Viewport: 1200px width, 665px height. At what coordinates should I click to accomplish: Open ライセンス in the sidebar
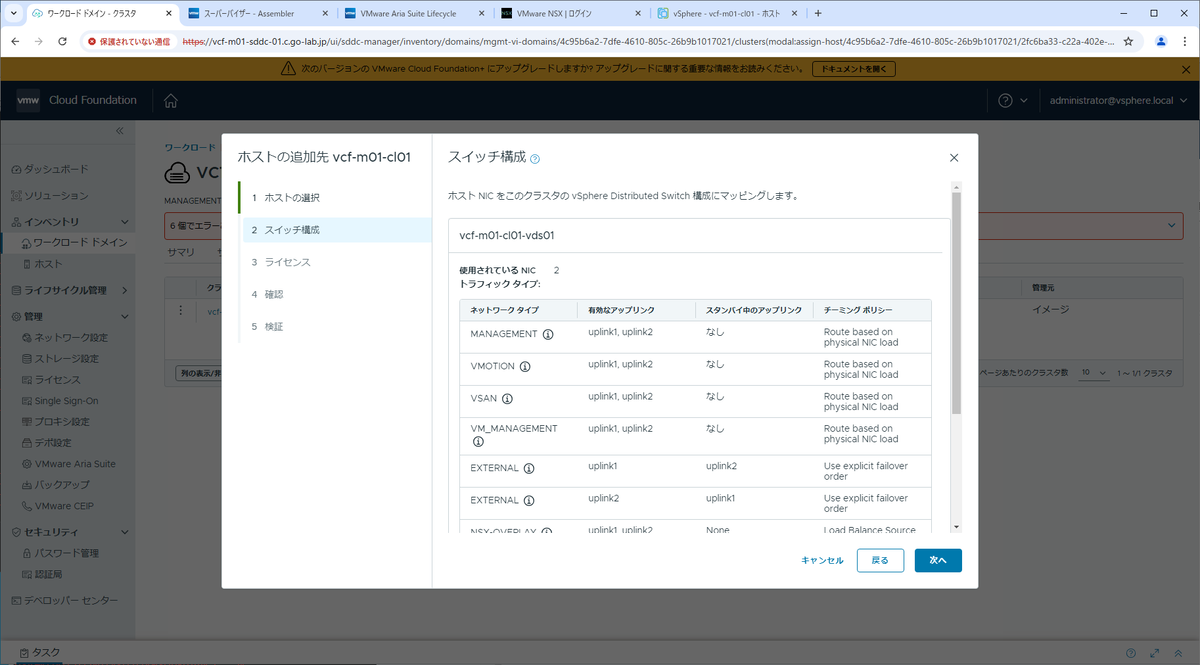click(57, 379)
